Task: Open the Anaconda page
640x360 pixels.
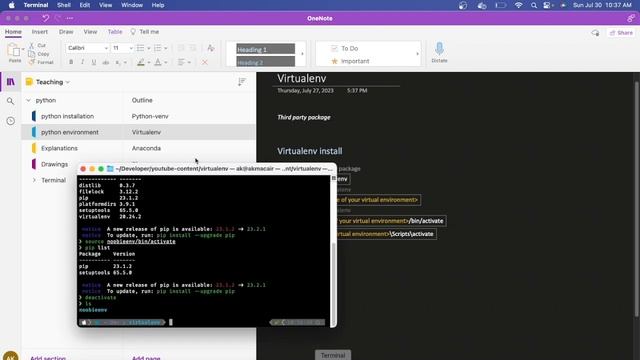Action: click(x=189, y=148)
